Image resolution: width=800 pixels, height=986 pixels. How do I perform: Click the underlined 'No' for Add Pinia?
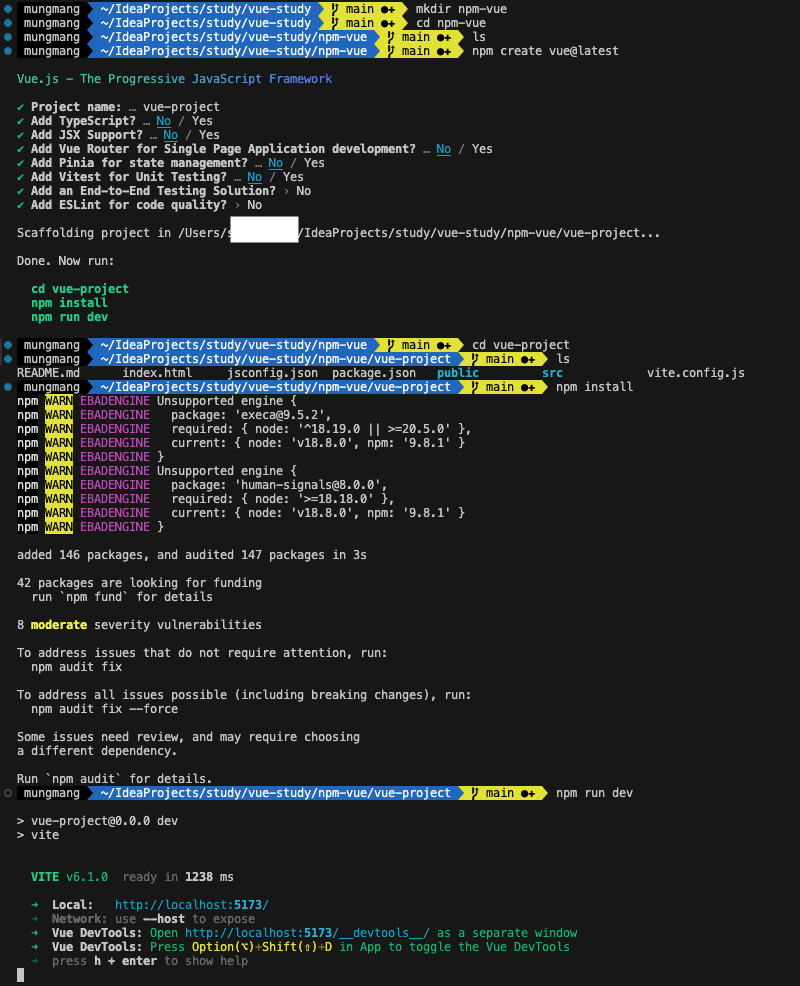pyautogui.click(x=275, y=163)
